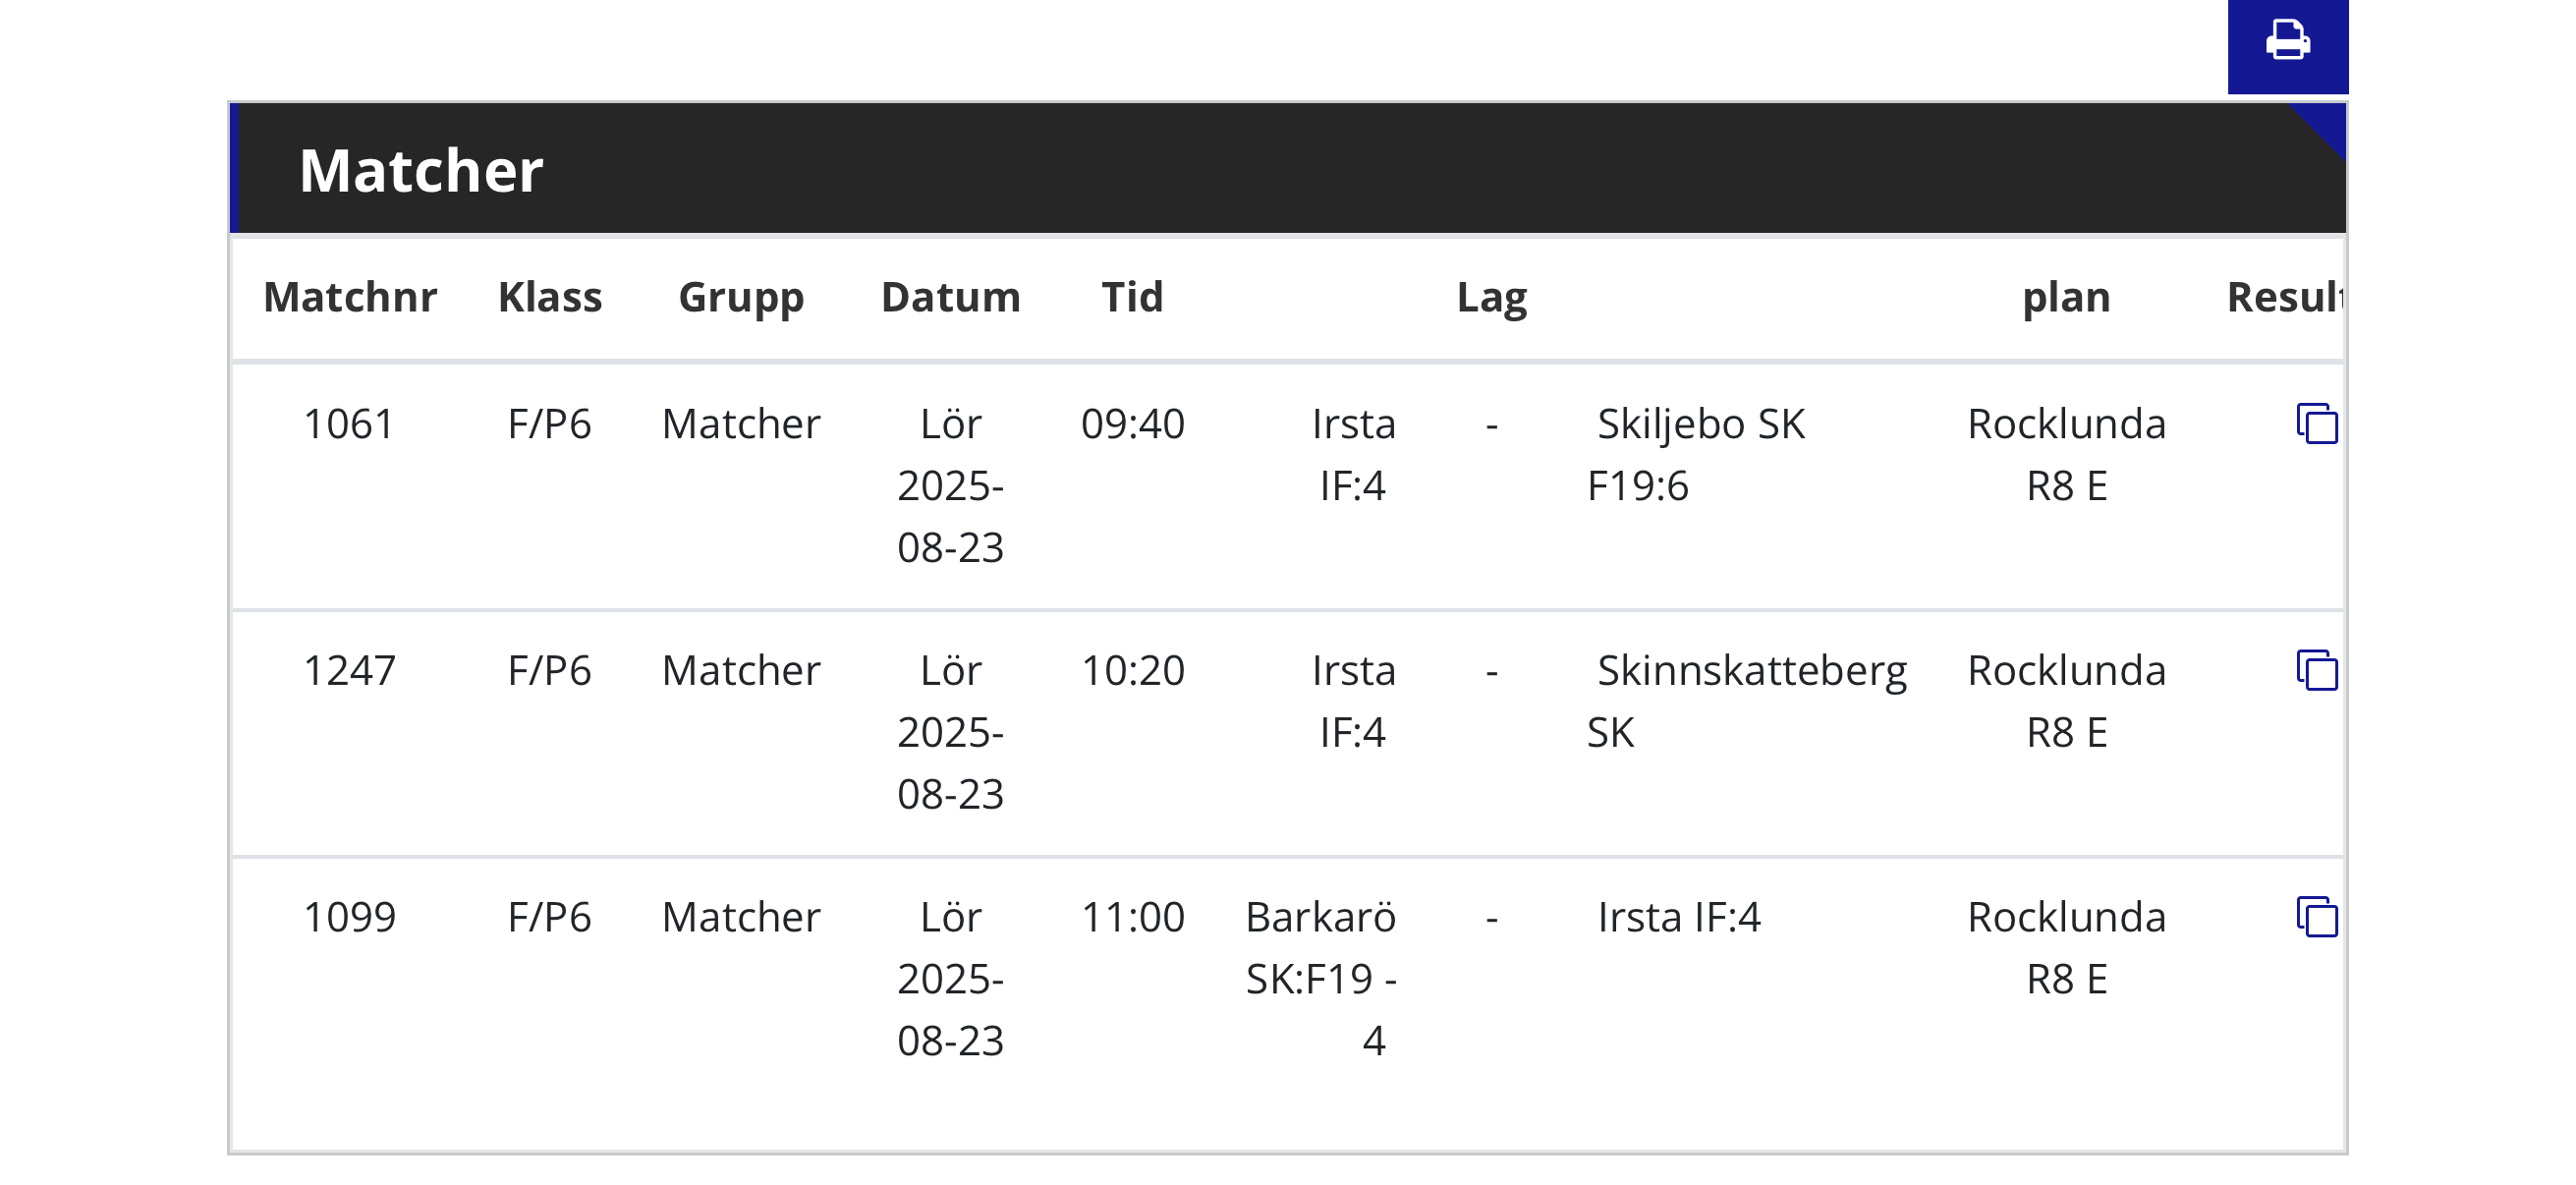Click the Matcher panel title
The height and width of the screenshot is (1185, 2576).
[421, 170]
